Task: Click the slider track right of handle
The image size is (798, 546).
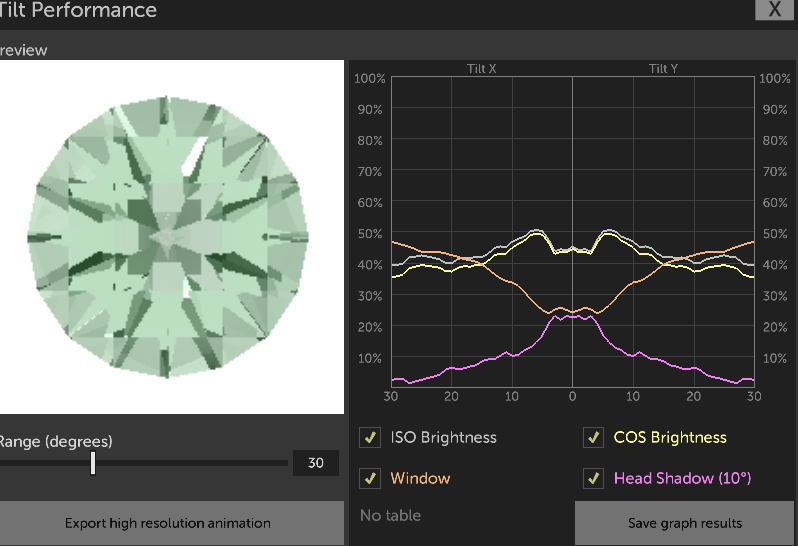Action: [190, 463]
